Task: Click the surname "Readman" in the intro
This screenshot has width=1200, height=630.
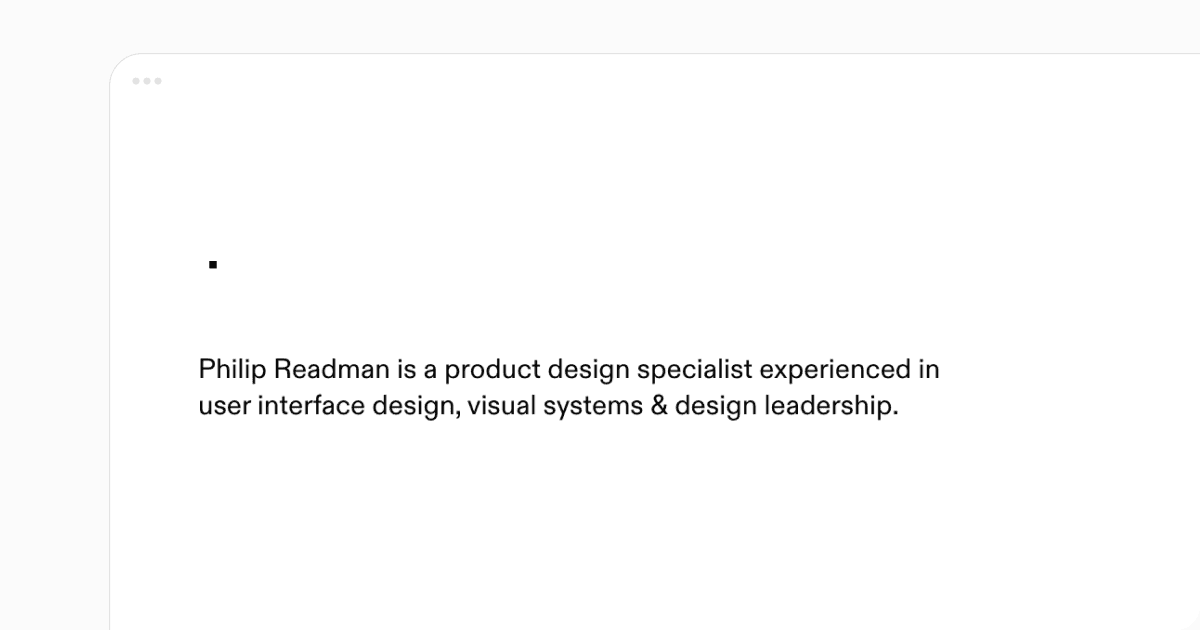Action: click(331, 369)
